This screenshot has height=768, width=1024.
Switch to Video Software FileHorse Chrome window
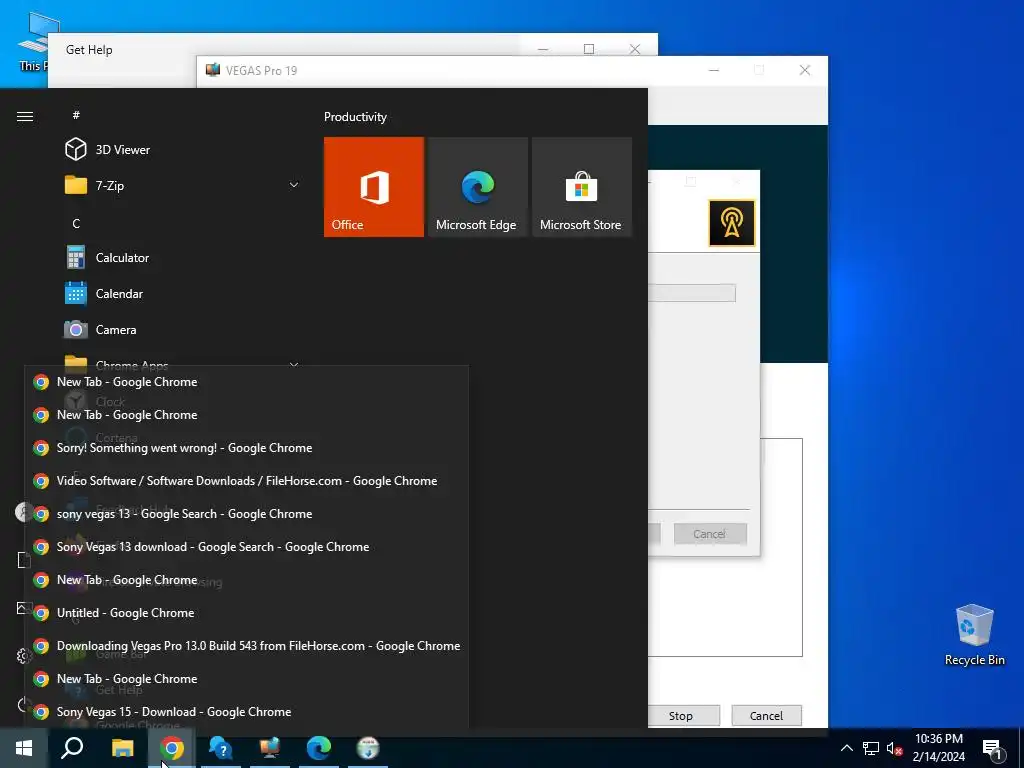click(x=246, y=481)
